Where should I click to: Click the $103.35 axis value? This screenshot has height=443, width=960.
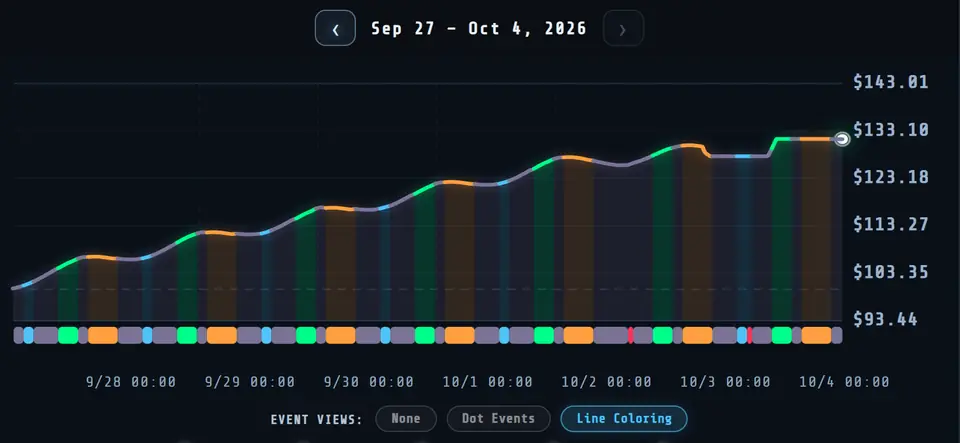coord(891,272)
